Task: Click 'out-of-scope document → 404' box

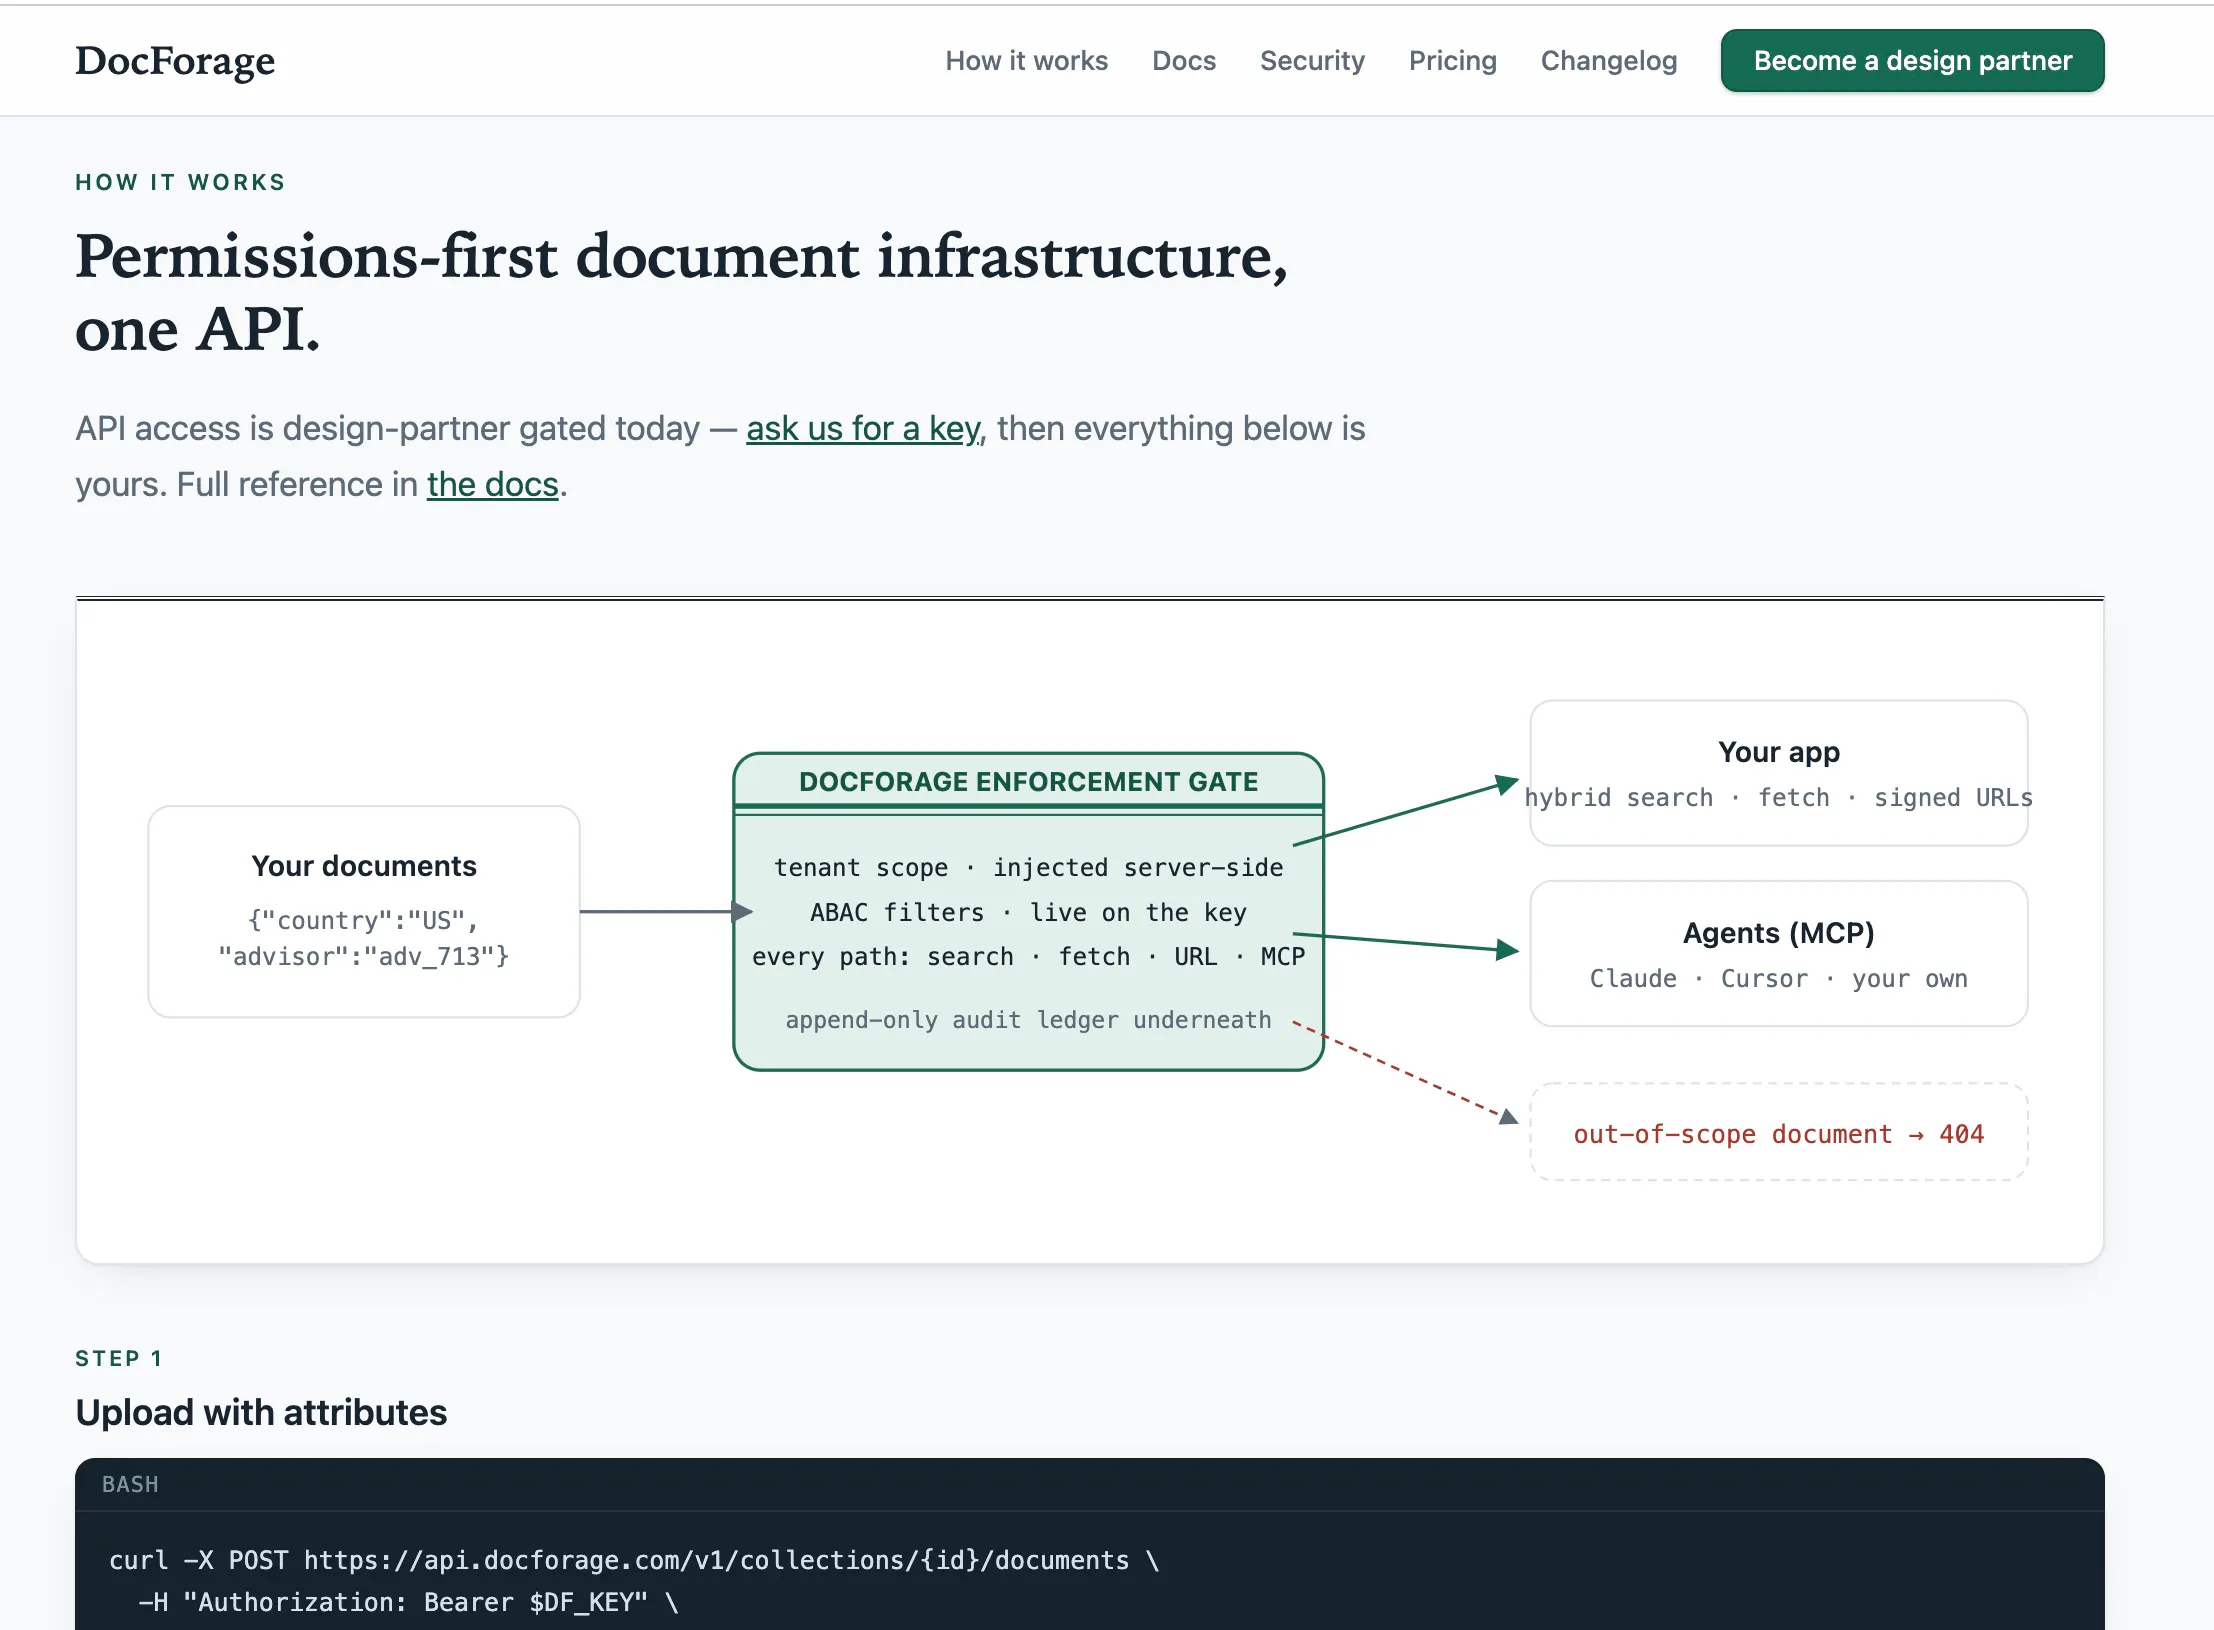Action: click(1779, 1133)
